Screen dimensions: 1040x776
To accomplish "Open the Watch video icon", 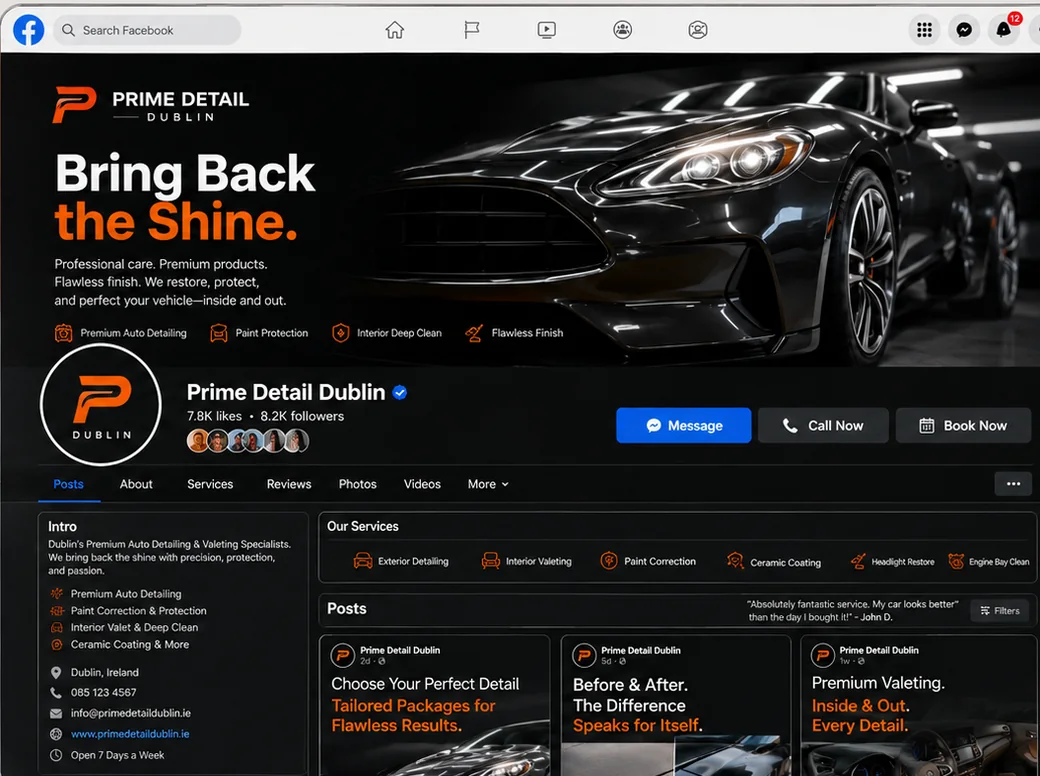I will click(547, 30).
